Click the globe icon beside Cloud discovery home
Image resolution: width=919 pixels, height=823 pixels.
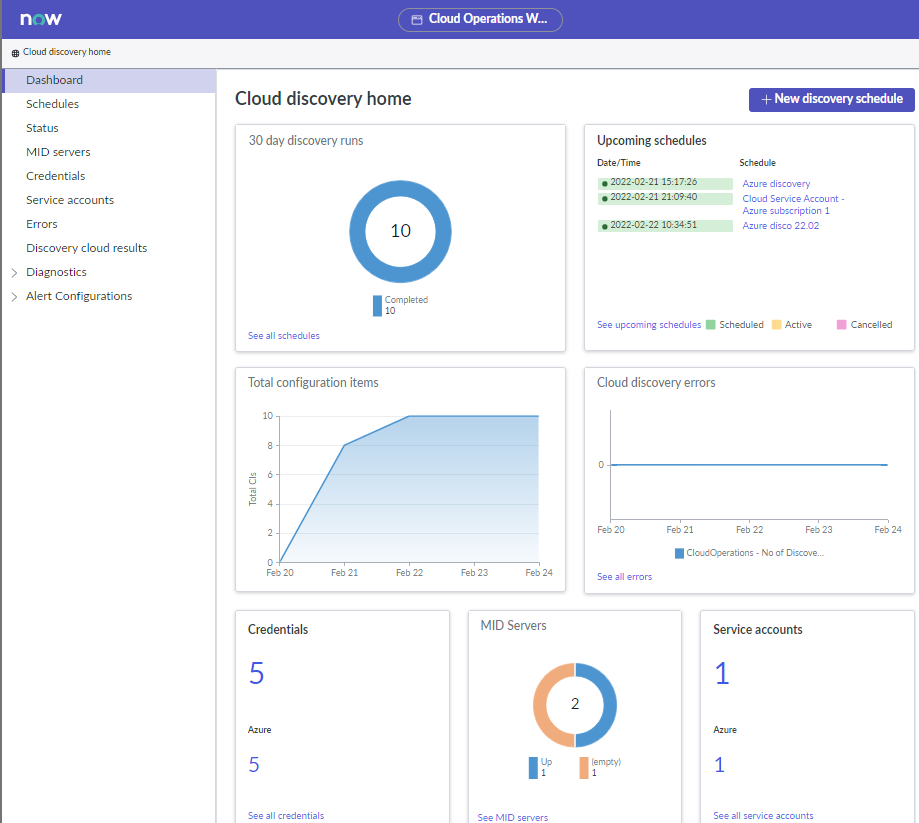(15, 53)
